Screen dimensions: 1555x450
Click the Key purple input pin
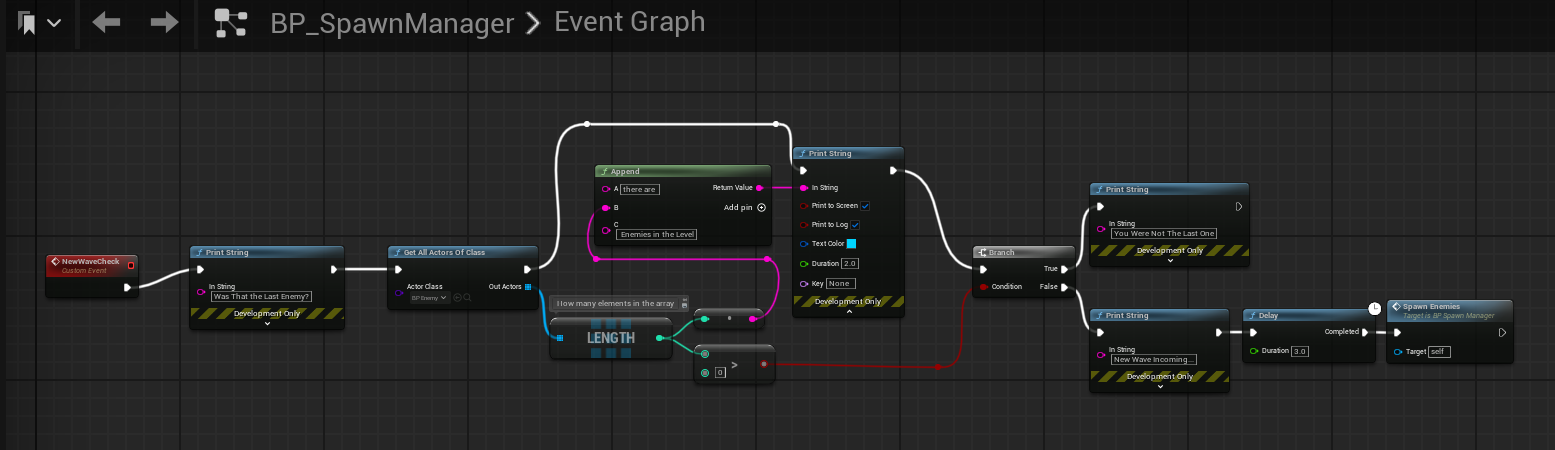[x=803, y=283]
